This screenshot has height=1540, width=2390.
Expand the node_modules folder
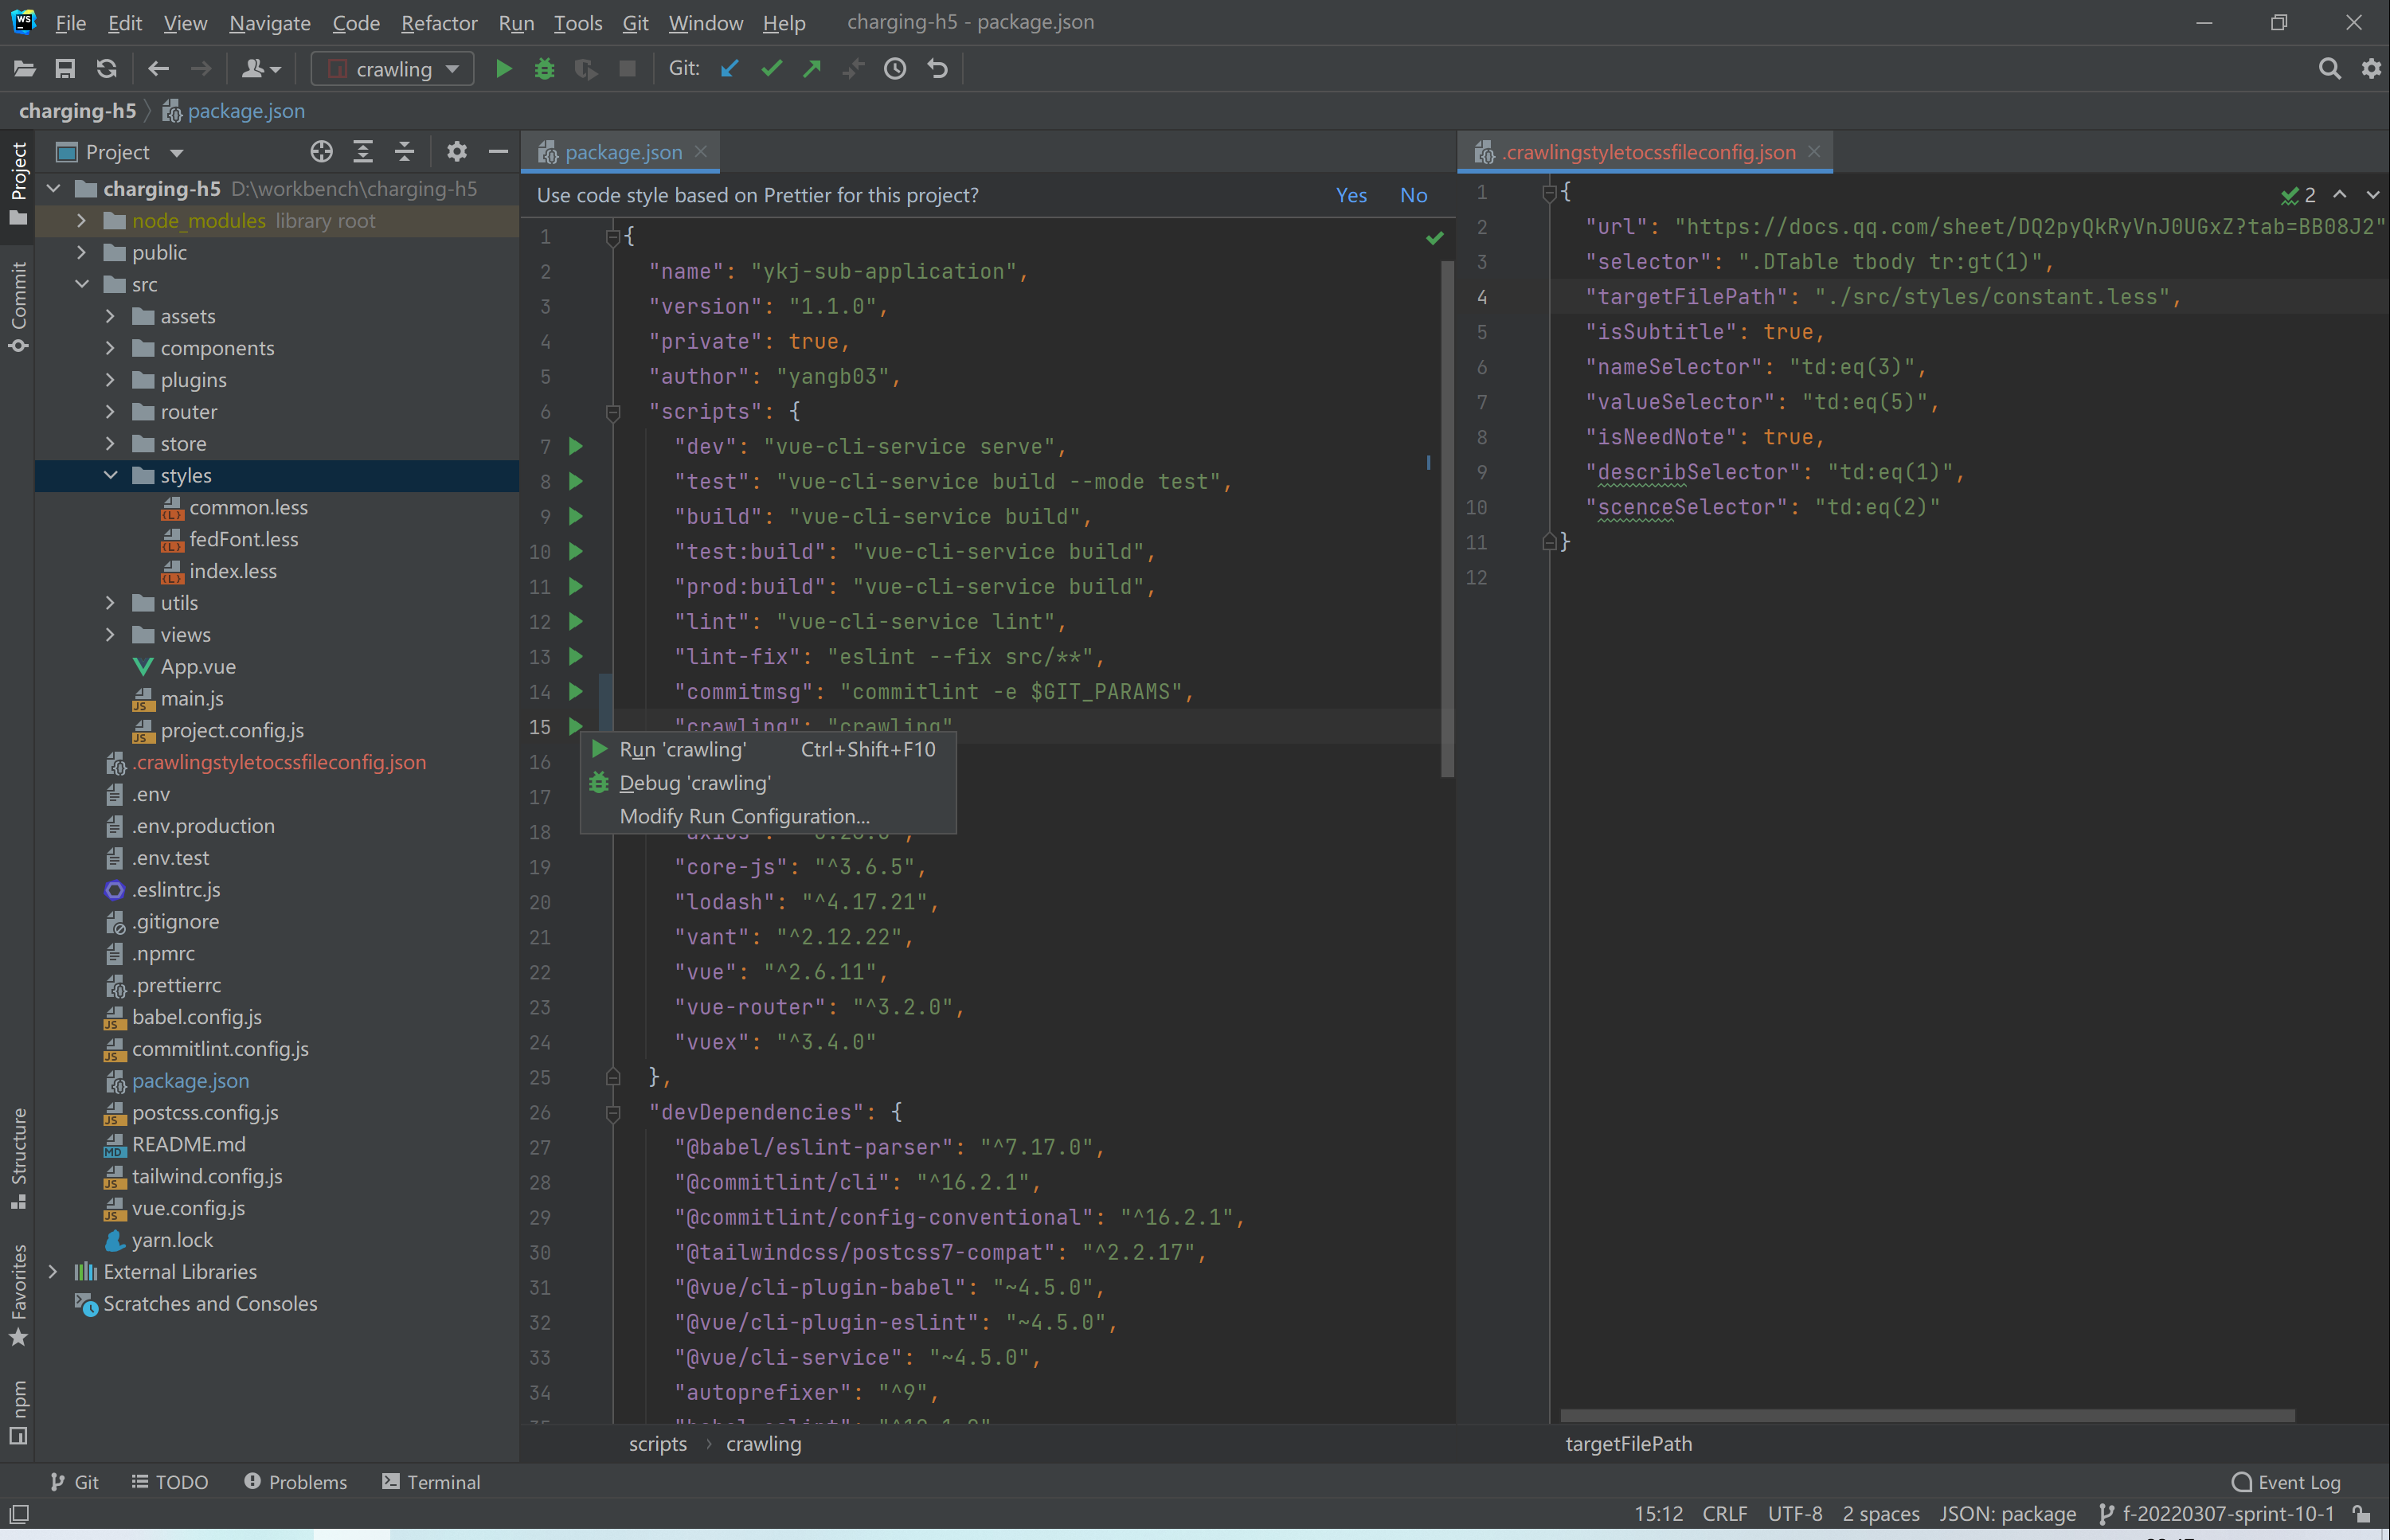82,221
